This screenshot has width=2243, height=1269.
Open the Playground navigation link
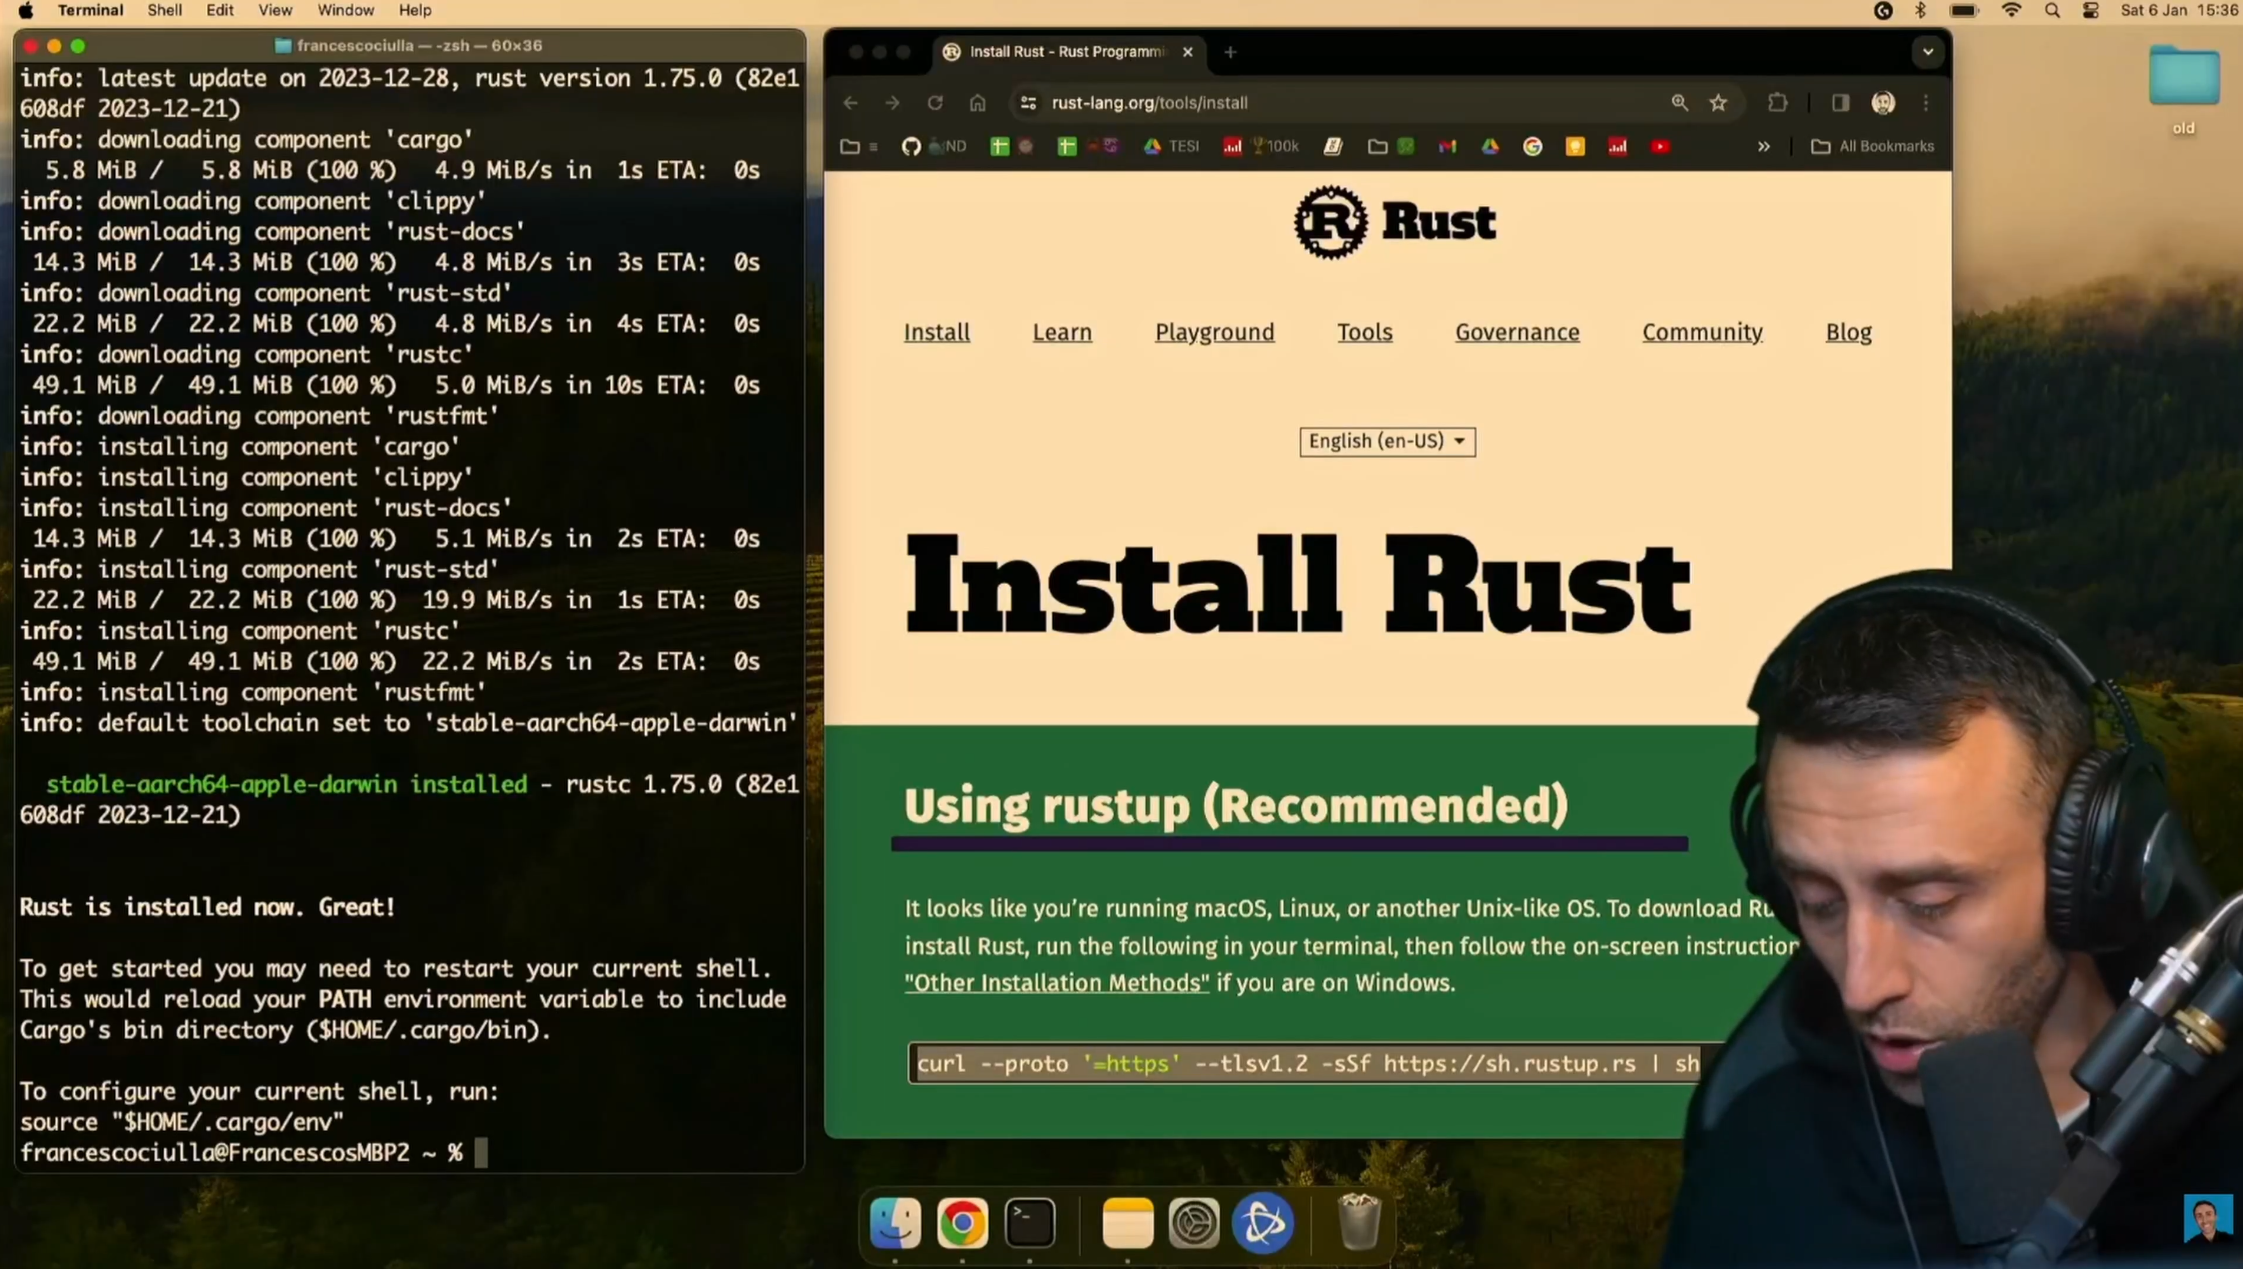[x=1213, y=332]
